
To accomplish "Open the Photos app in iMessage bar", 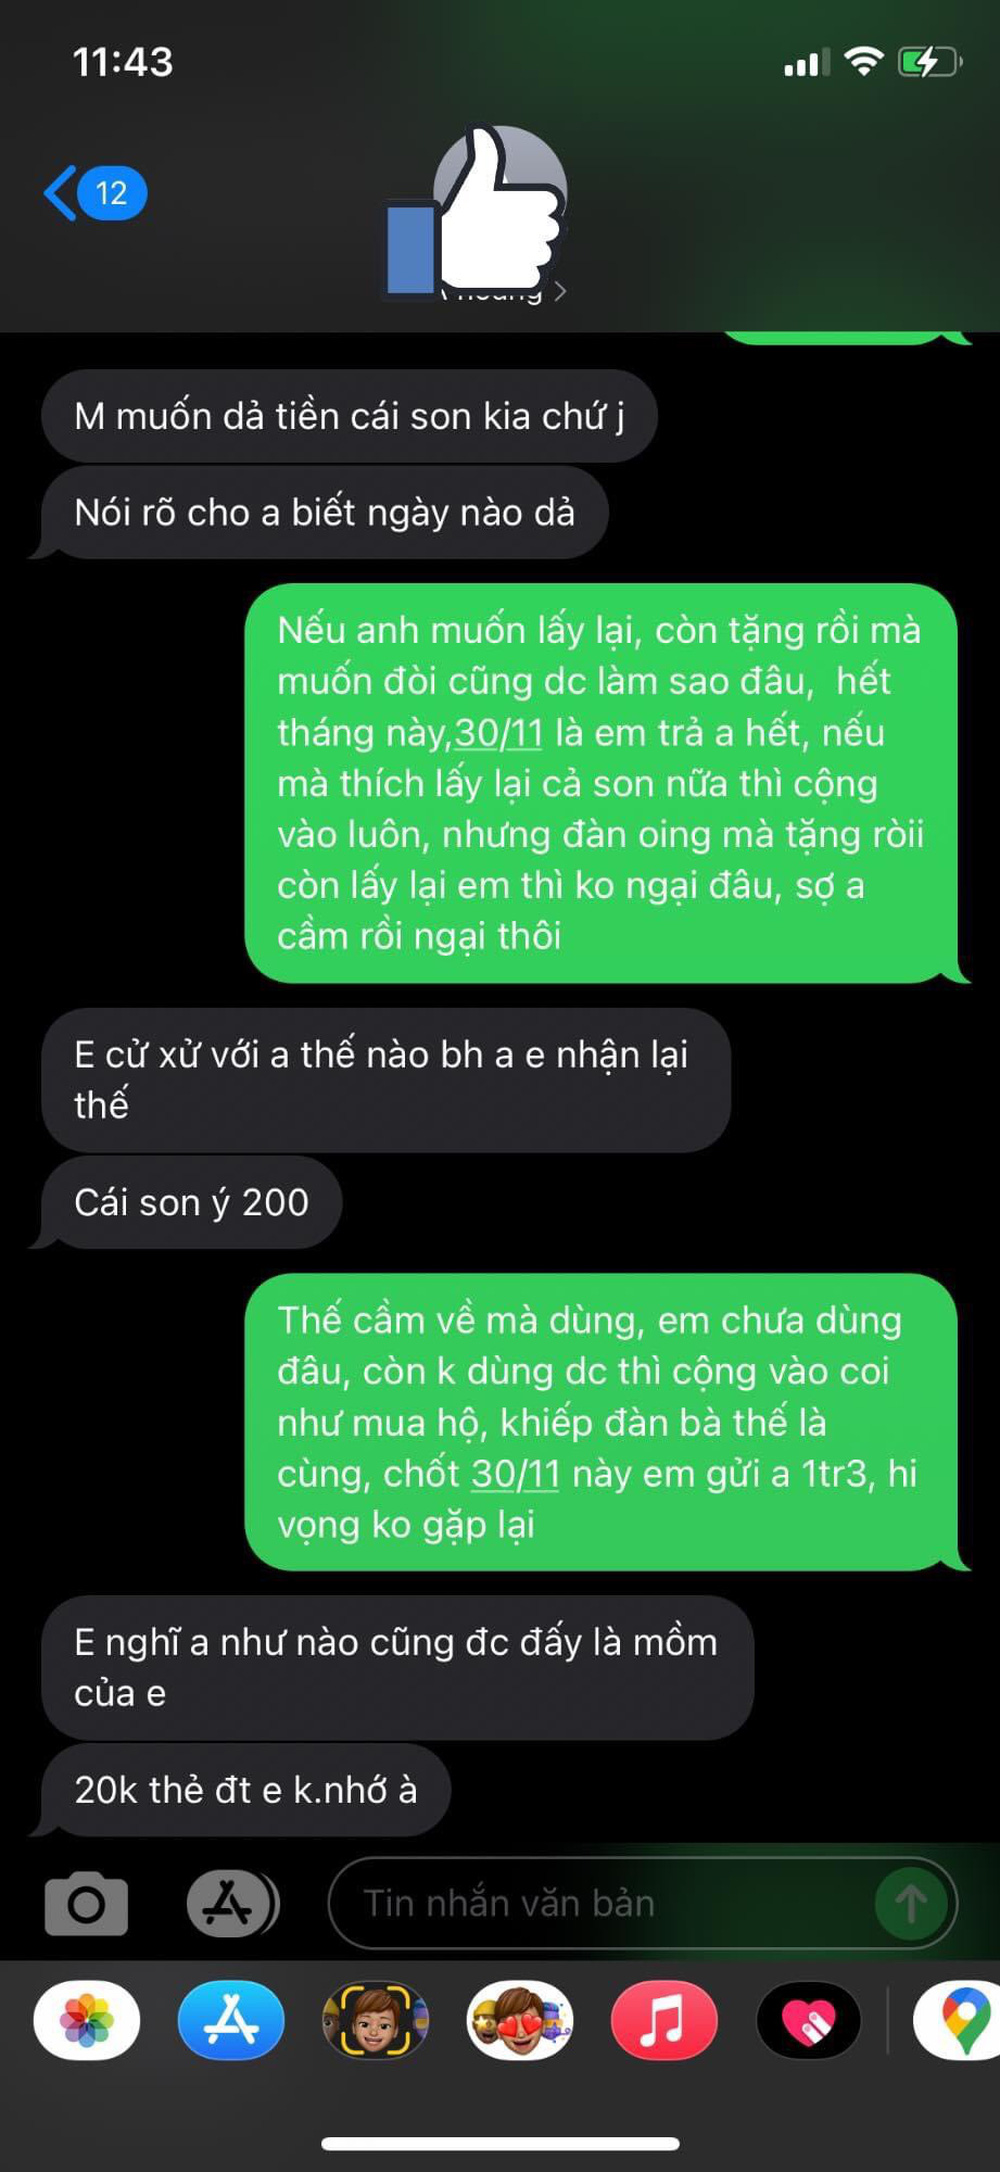I will (87, 2020).
